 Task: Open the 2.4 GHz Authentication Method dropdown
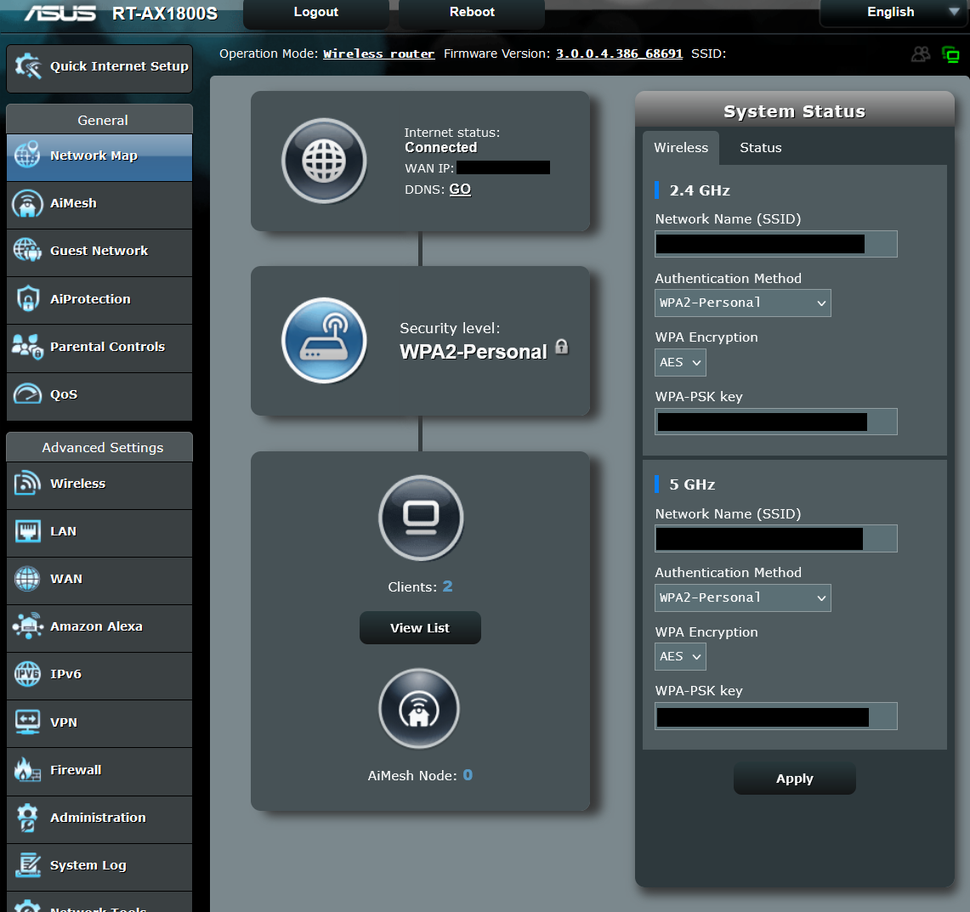coord(742,303)
